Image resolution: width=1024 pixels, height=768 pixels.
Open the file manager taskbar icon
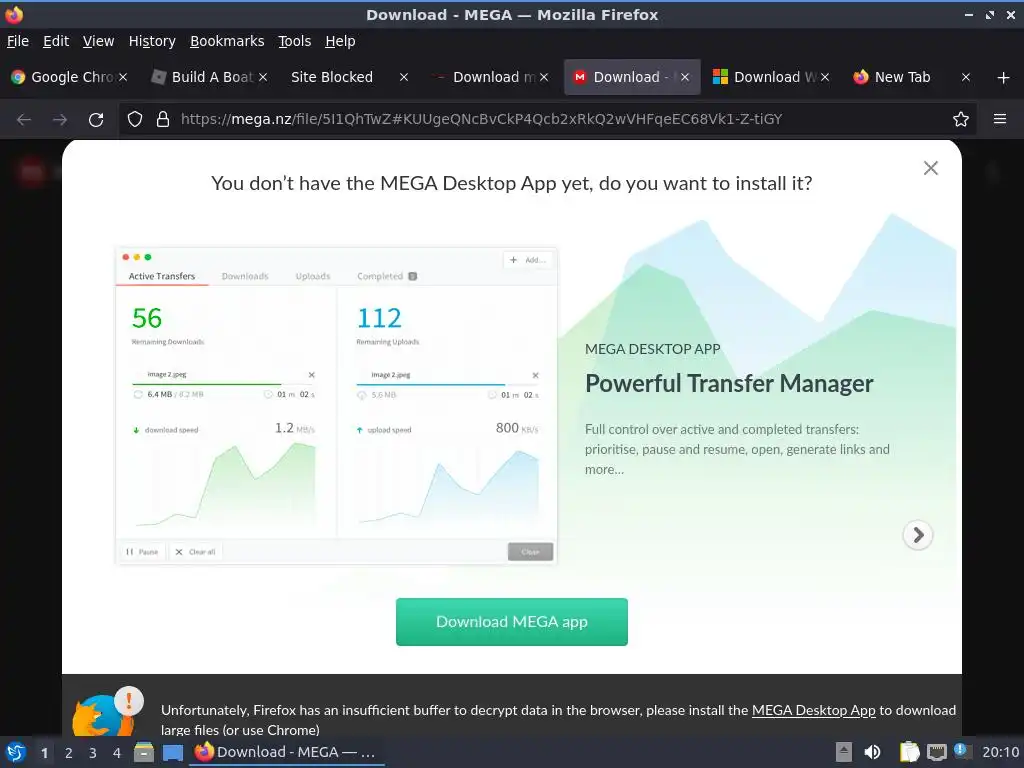coord(144,752)
